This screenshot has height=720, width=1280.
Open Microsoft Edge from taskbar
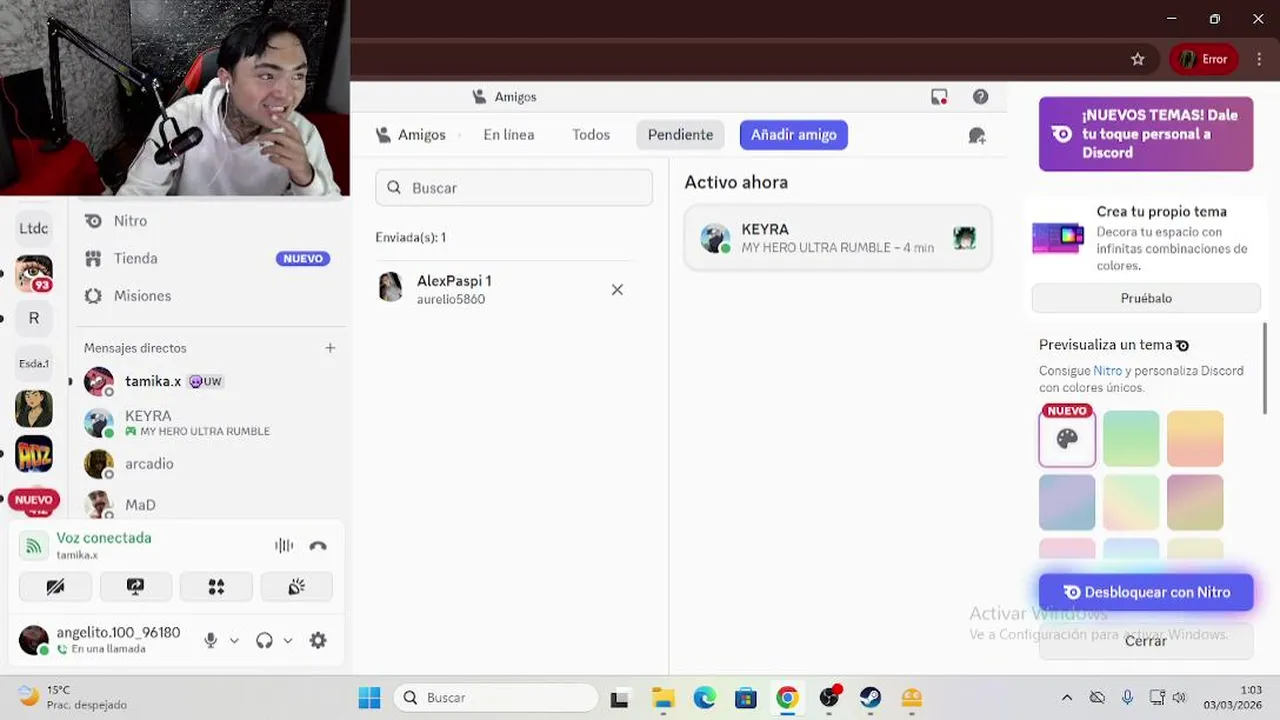pos(705,697)
